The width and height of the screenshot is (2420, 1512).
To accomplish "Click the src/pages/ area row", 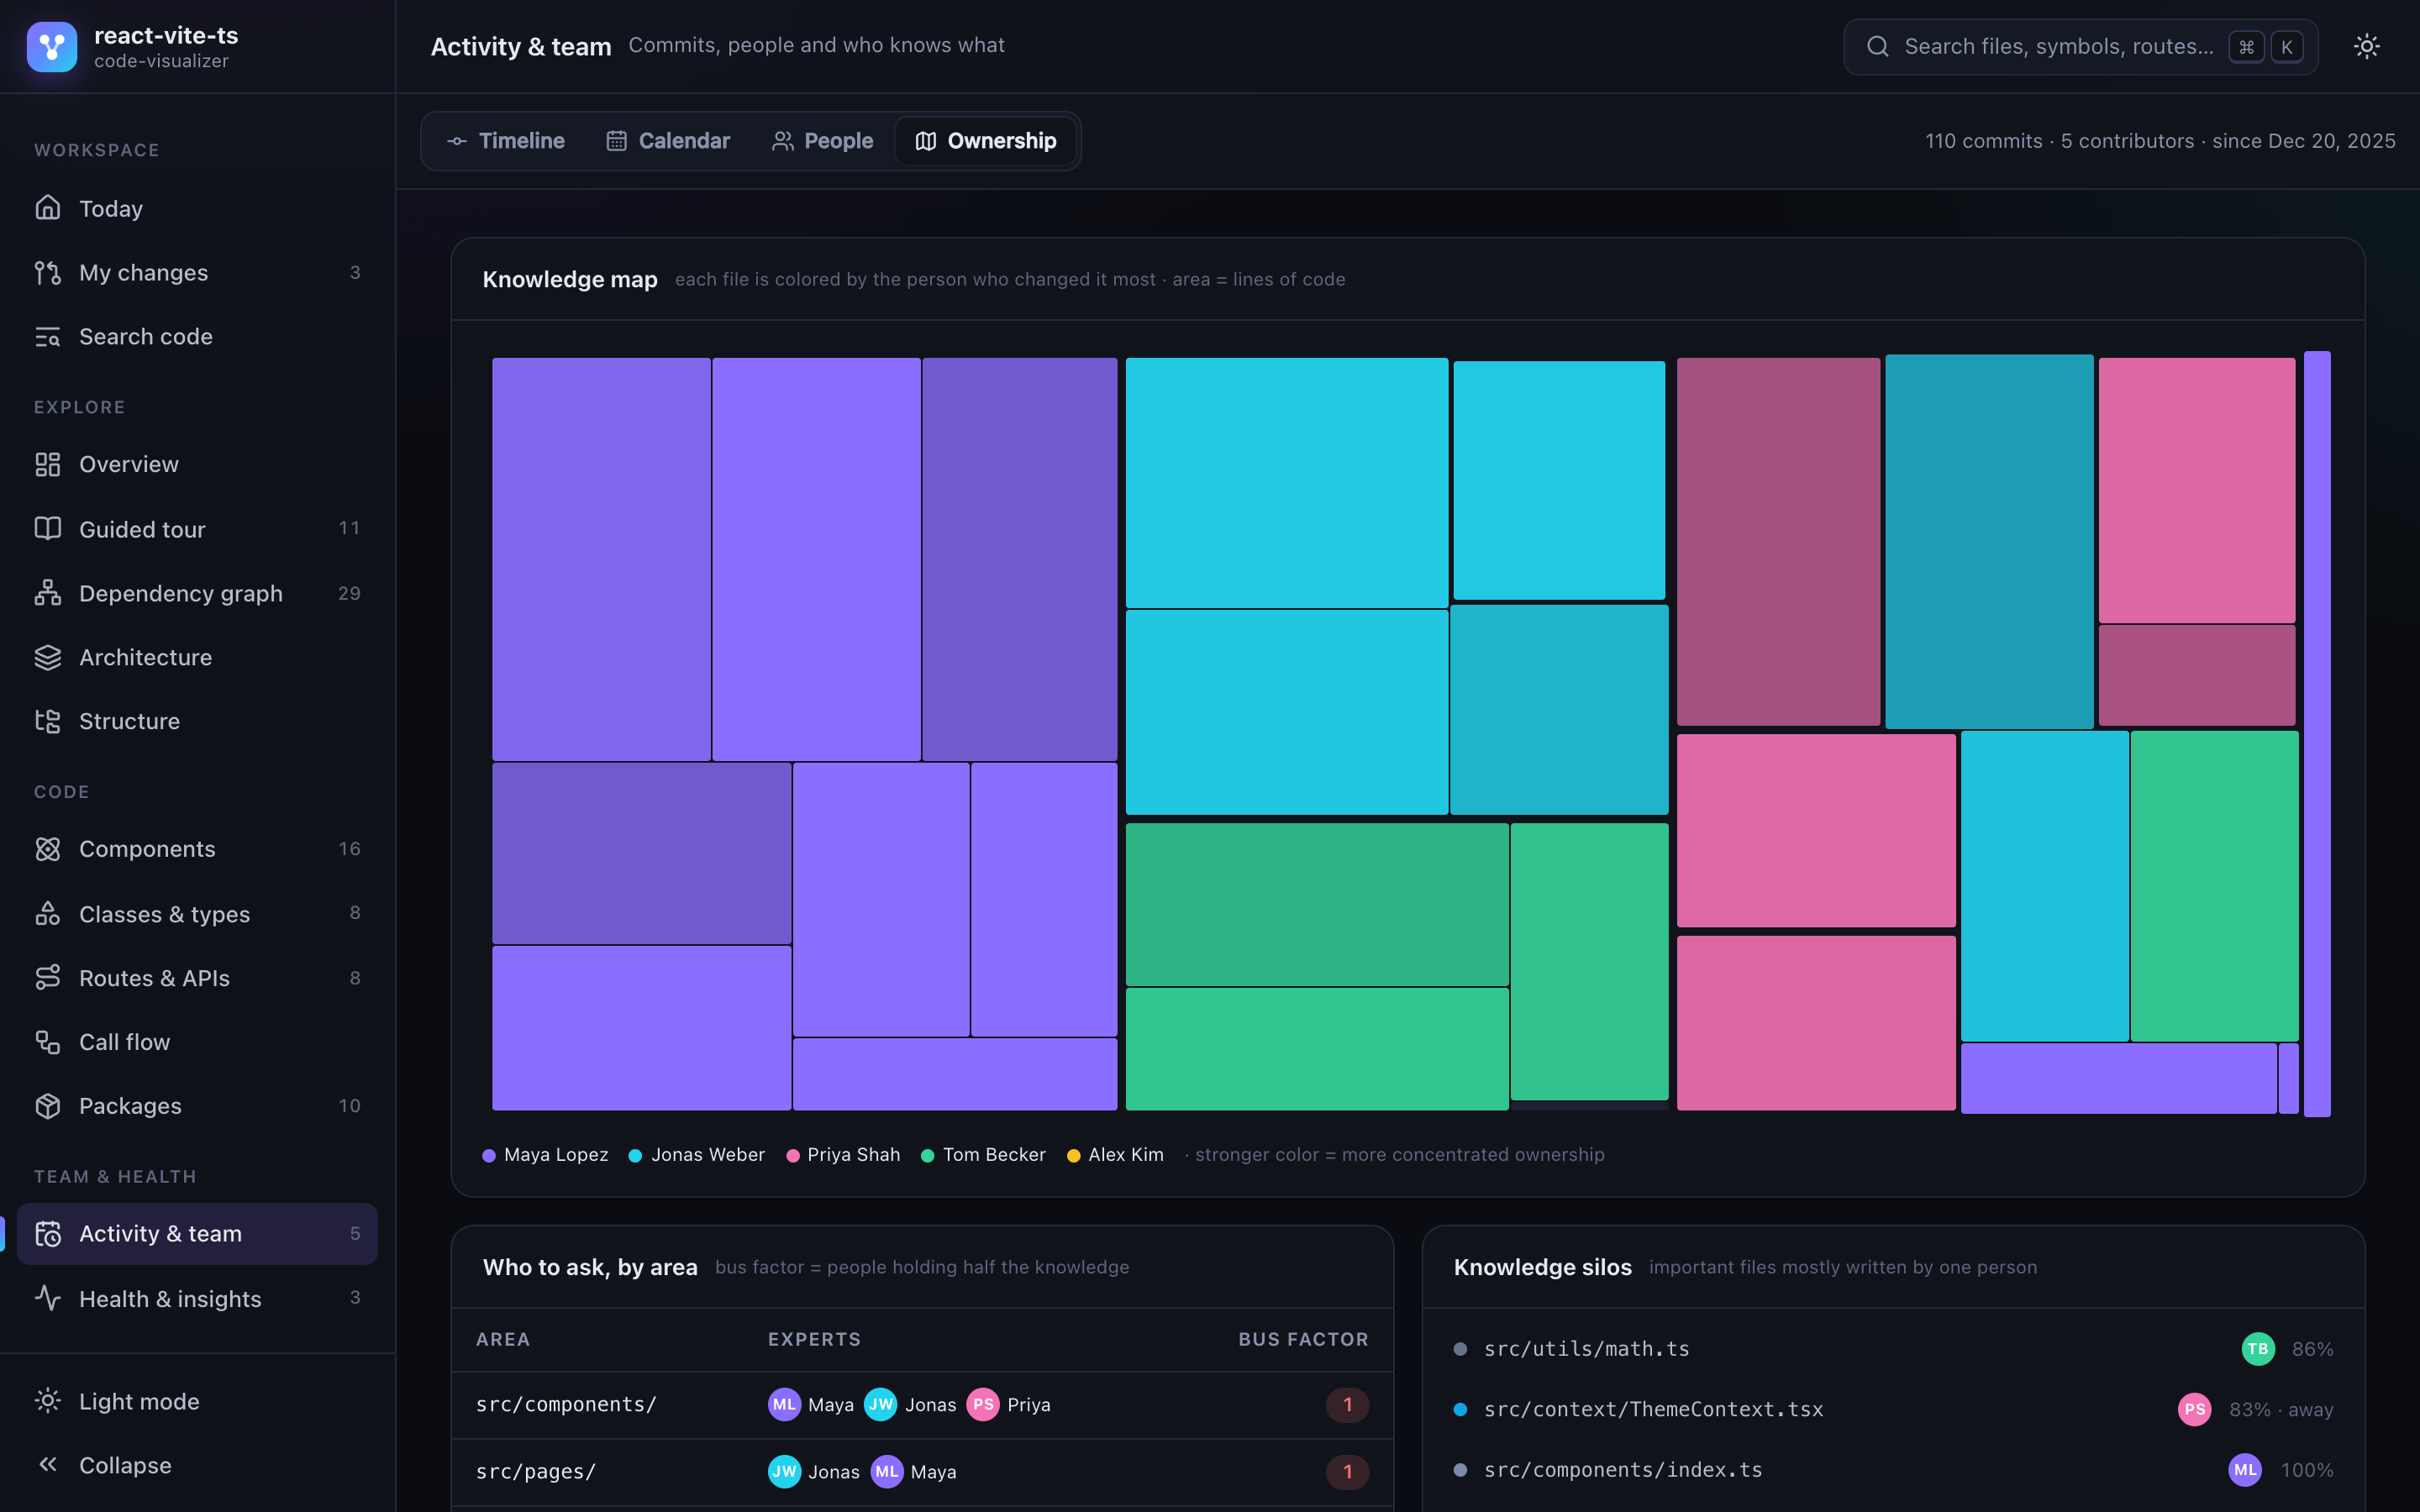I will point(922,1472).
